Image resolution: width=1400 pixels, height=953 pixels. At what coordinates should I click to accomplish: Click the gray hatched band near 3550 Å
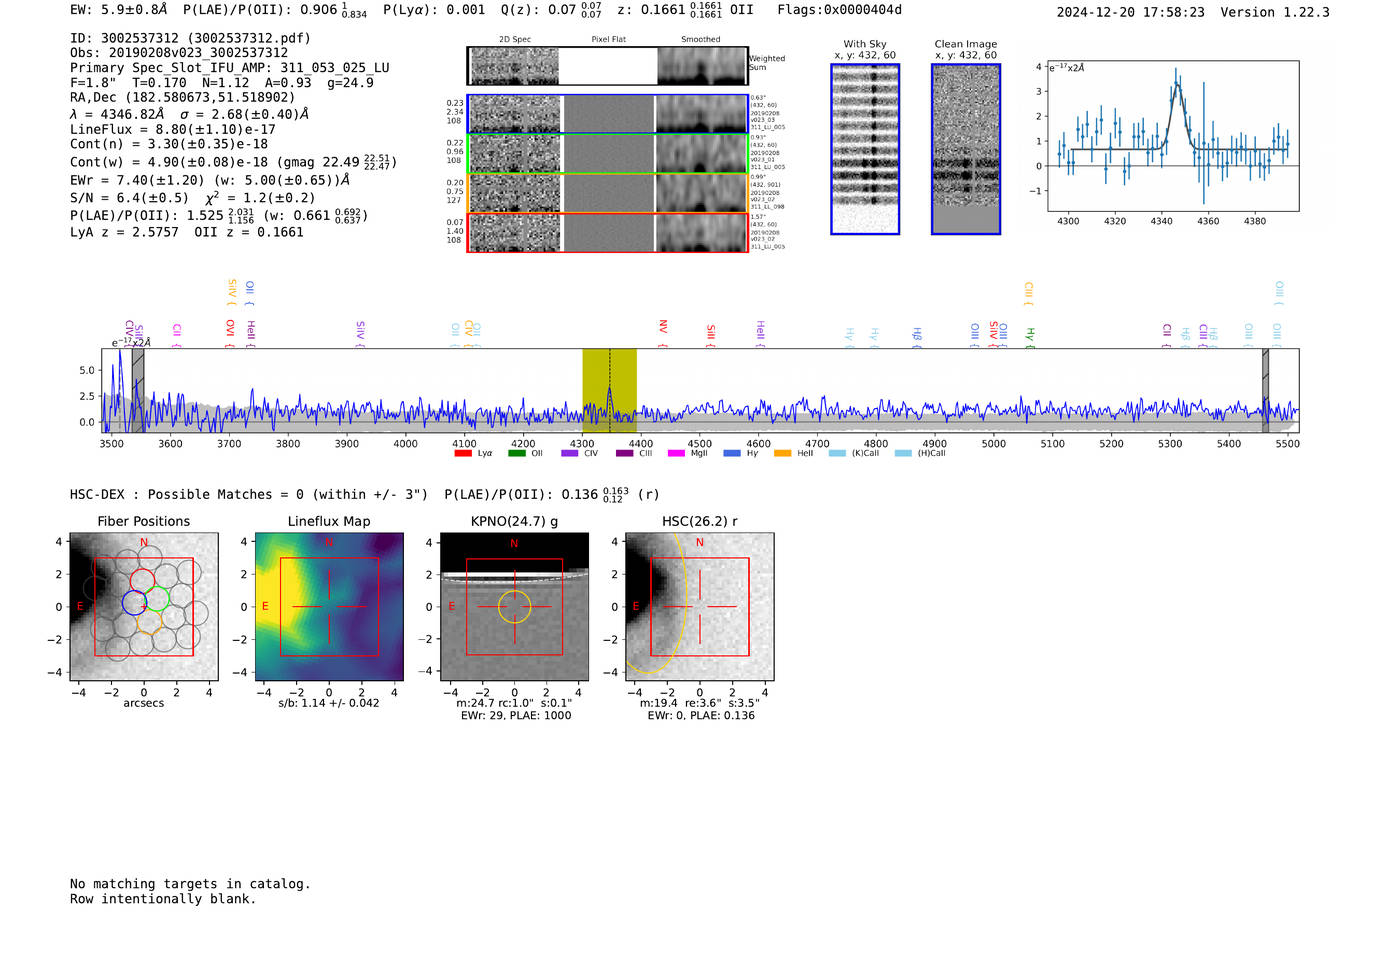point(138,390)
